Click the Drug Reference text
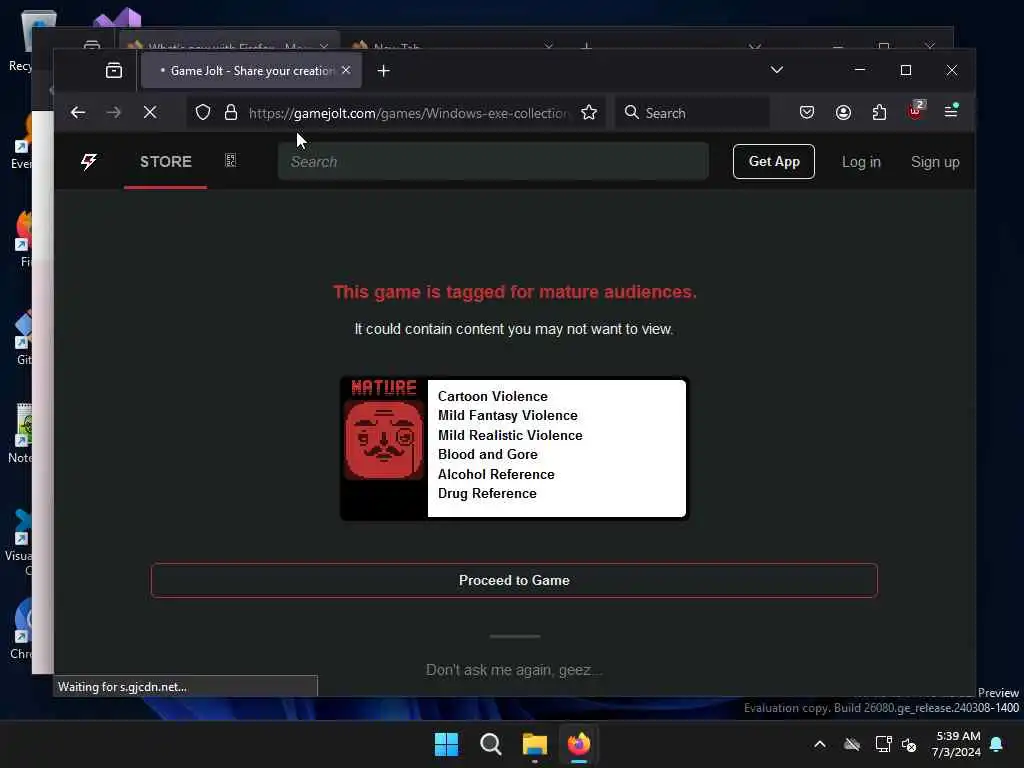 point(487,494)
